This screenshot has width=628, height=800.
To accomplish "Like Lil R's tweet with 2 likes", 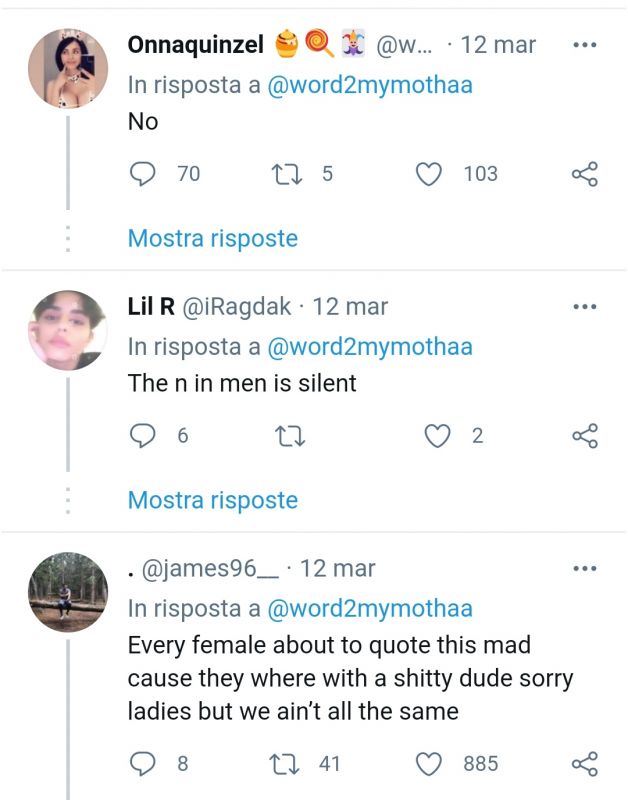I will (437, 435).
